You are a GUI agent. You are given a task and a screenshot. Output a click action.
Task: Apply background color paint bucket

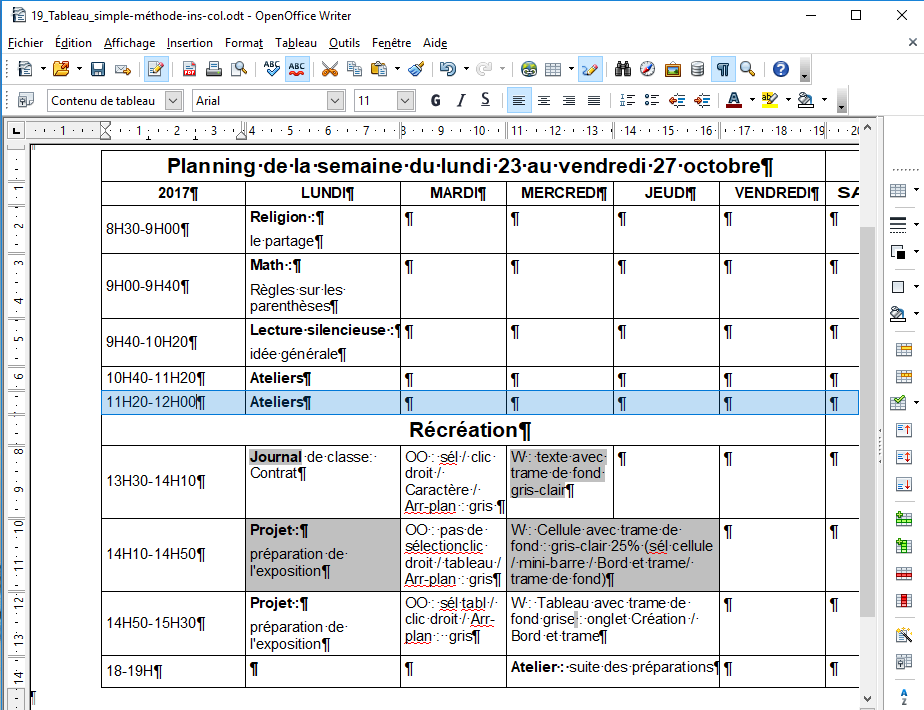point(806,100)
